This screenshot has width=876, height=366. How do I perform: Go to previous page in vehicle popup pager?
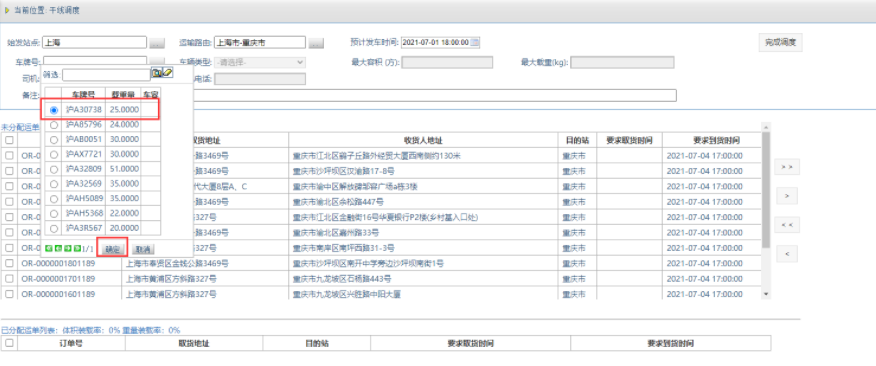pos(58,249)
